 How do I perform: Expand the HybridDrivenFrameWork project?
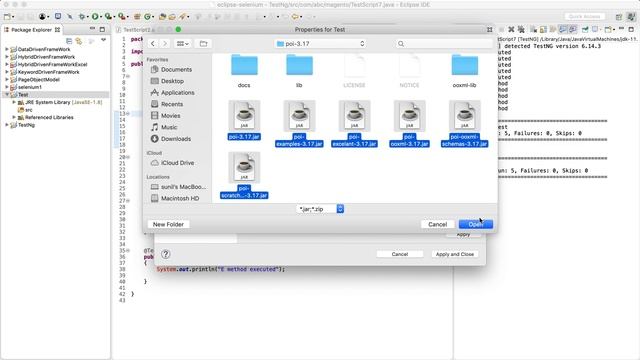(7, 57)
